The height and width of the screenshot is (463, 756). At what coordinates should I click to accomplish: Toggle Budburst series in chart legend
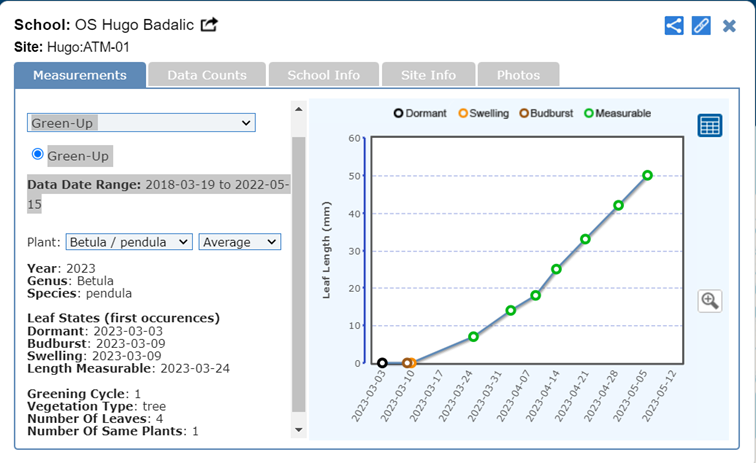pos(546,113)
